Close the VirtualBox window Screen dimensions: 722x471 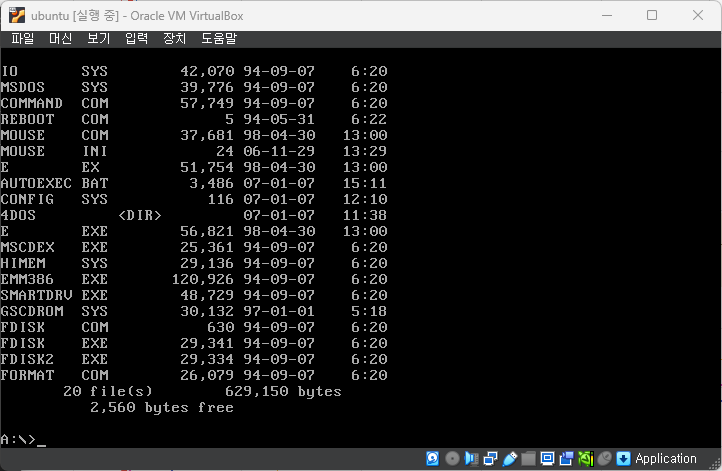point(698,15)
